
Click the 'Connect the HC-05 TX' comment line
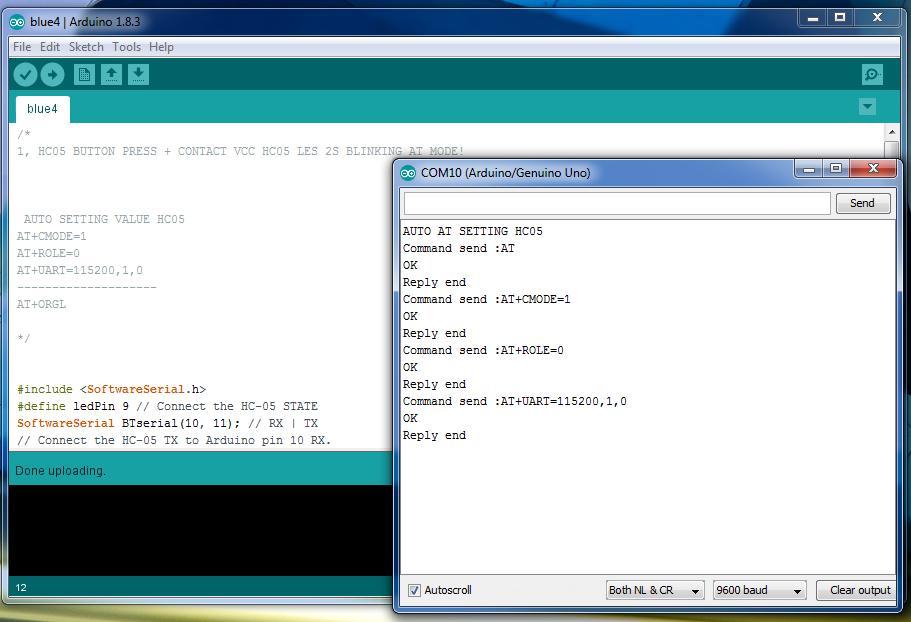coord(174,440)
